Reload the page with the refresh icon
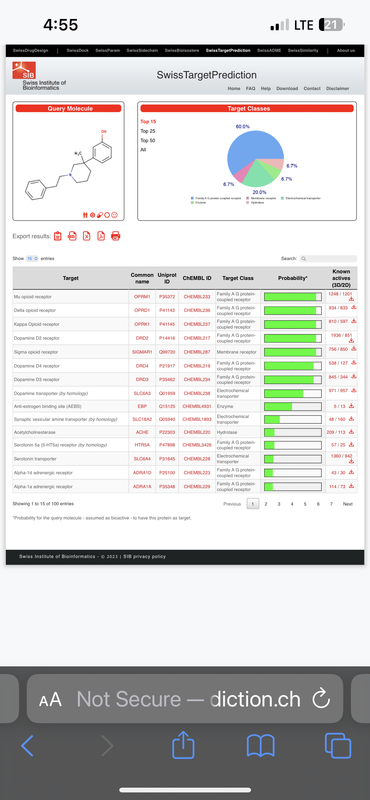Image resolution: width=370 pixels, height=800 pixels. 321,699
